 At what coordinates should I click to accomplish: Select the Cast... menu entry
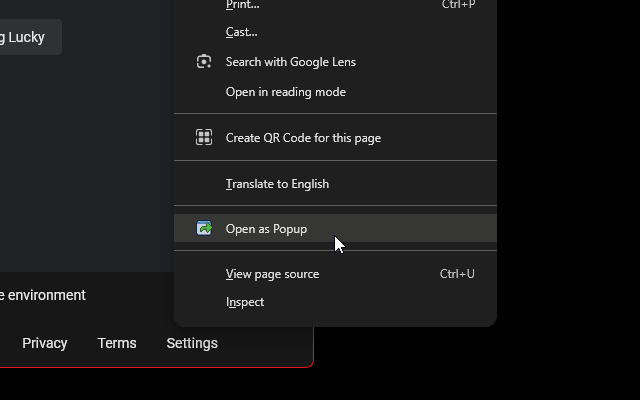(241, 32)
